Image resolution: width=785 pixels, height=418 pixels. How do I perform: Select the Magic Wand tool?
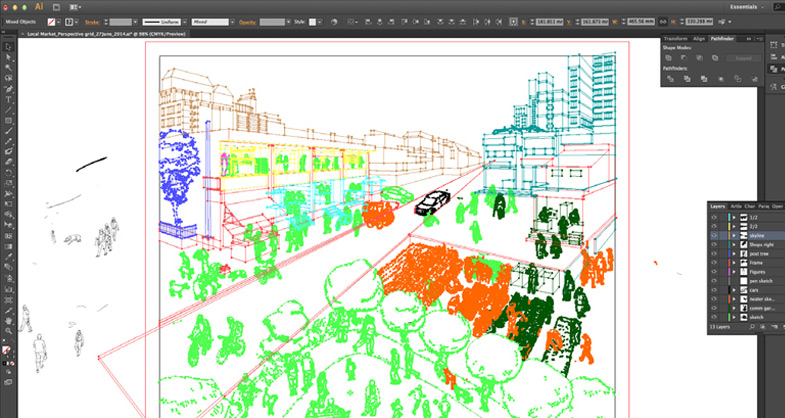[9, 68]
